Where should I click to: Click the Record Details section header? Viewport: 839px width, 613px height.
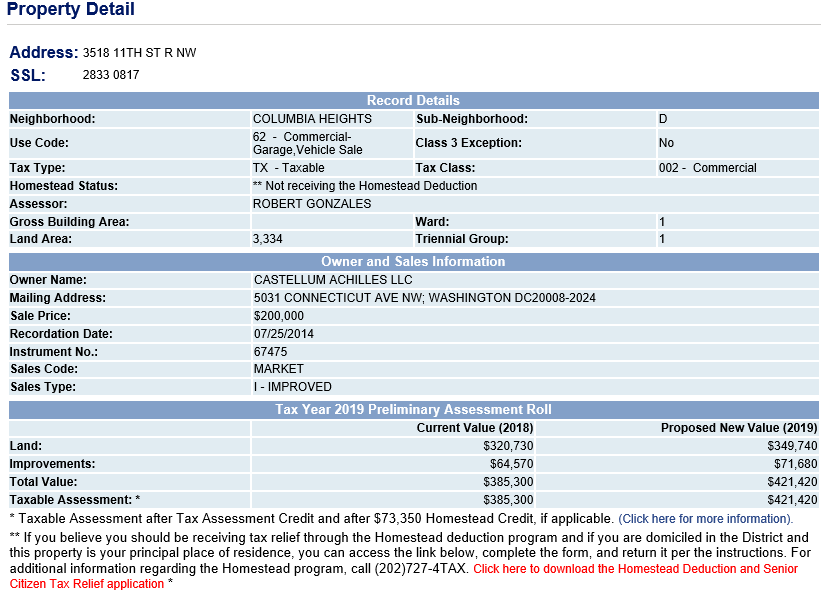tap(413, 101)
